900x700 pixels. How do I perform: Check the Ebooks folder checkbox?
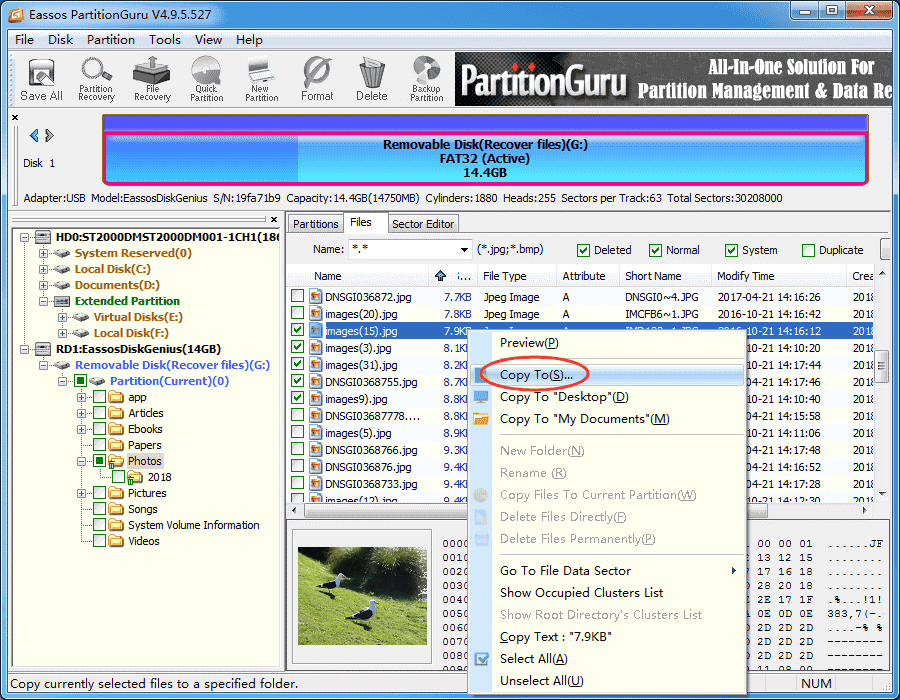click(x=100, y=429)
